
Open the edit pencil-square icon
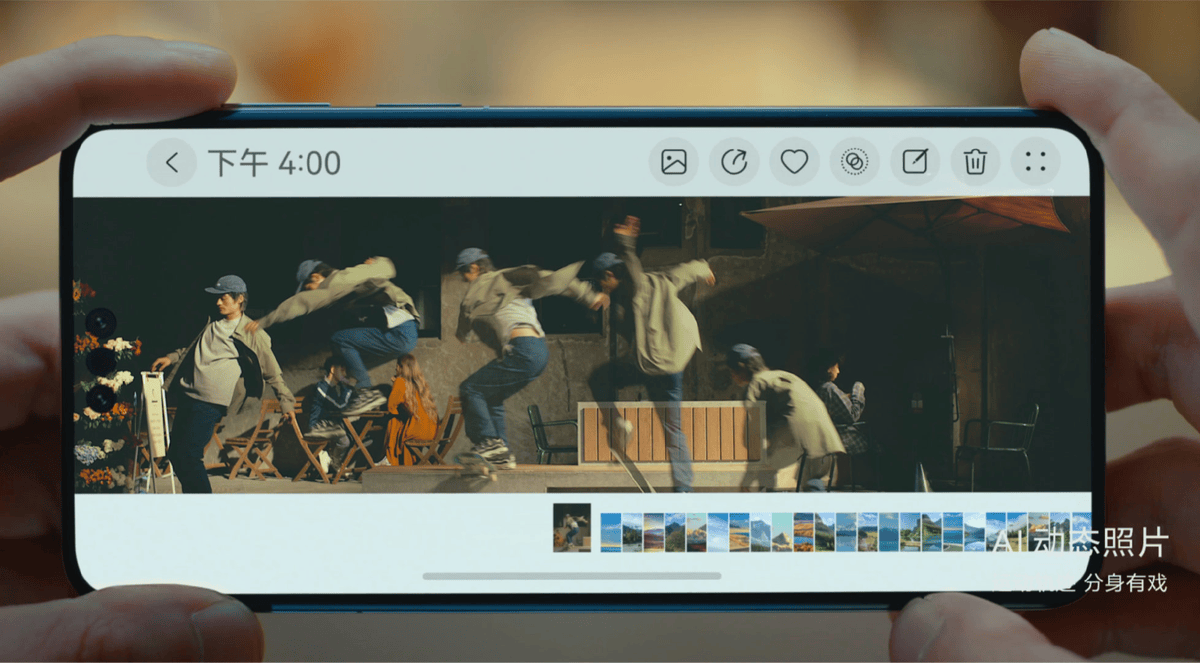tap(915, 162)
